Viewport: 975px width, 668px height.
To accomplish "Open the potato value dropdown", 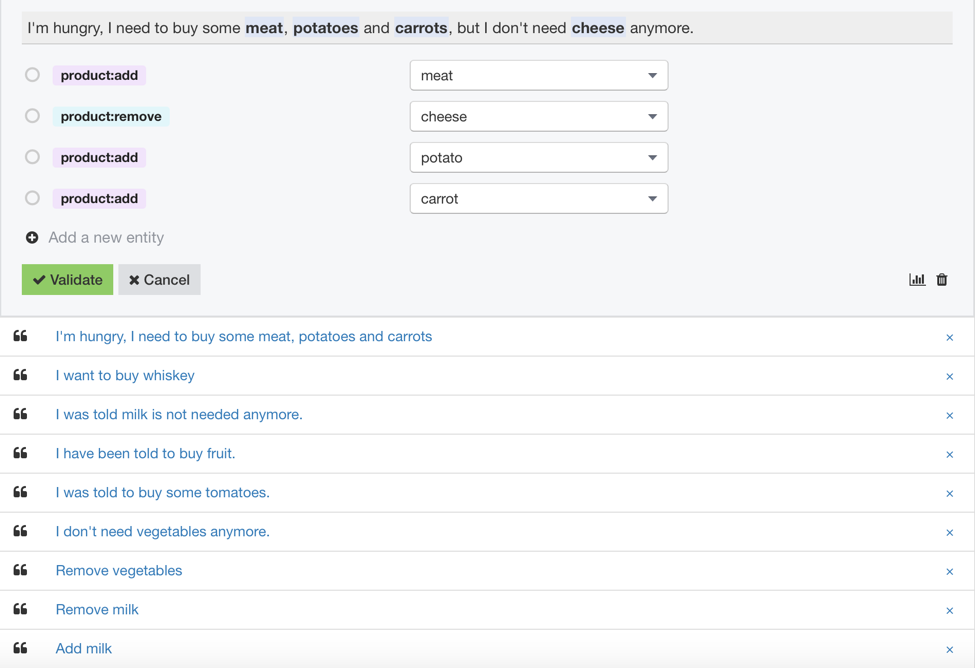I will (538, 157).
